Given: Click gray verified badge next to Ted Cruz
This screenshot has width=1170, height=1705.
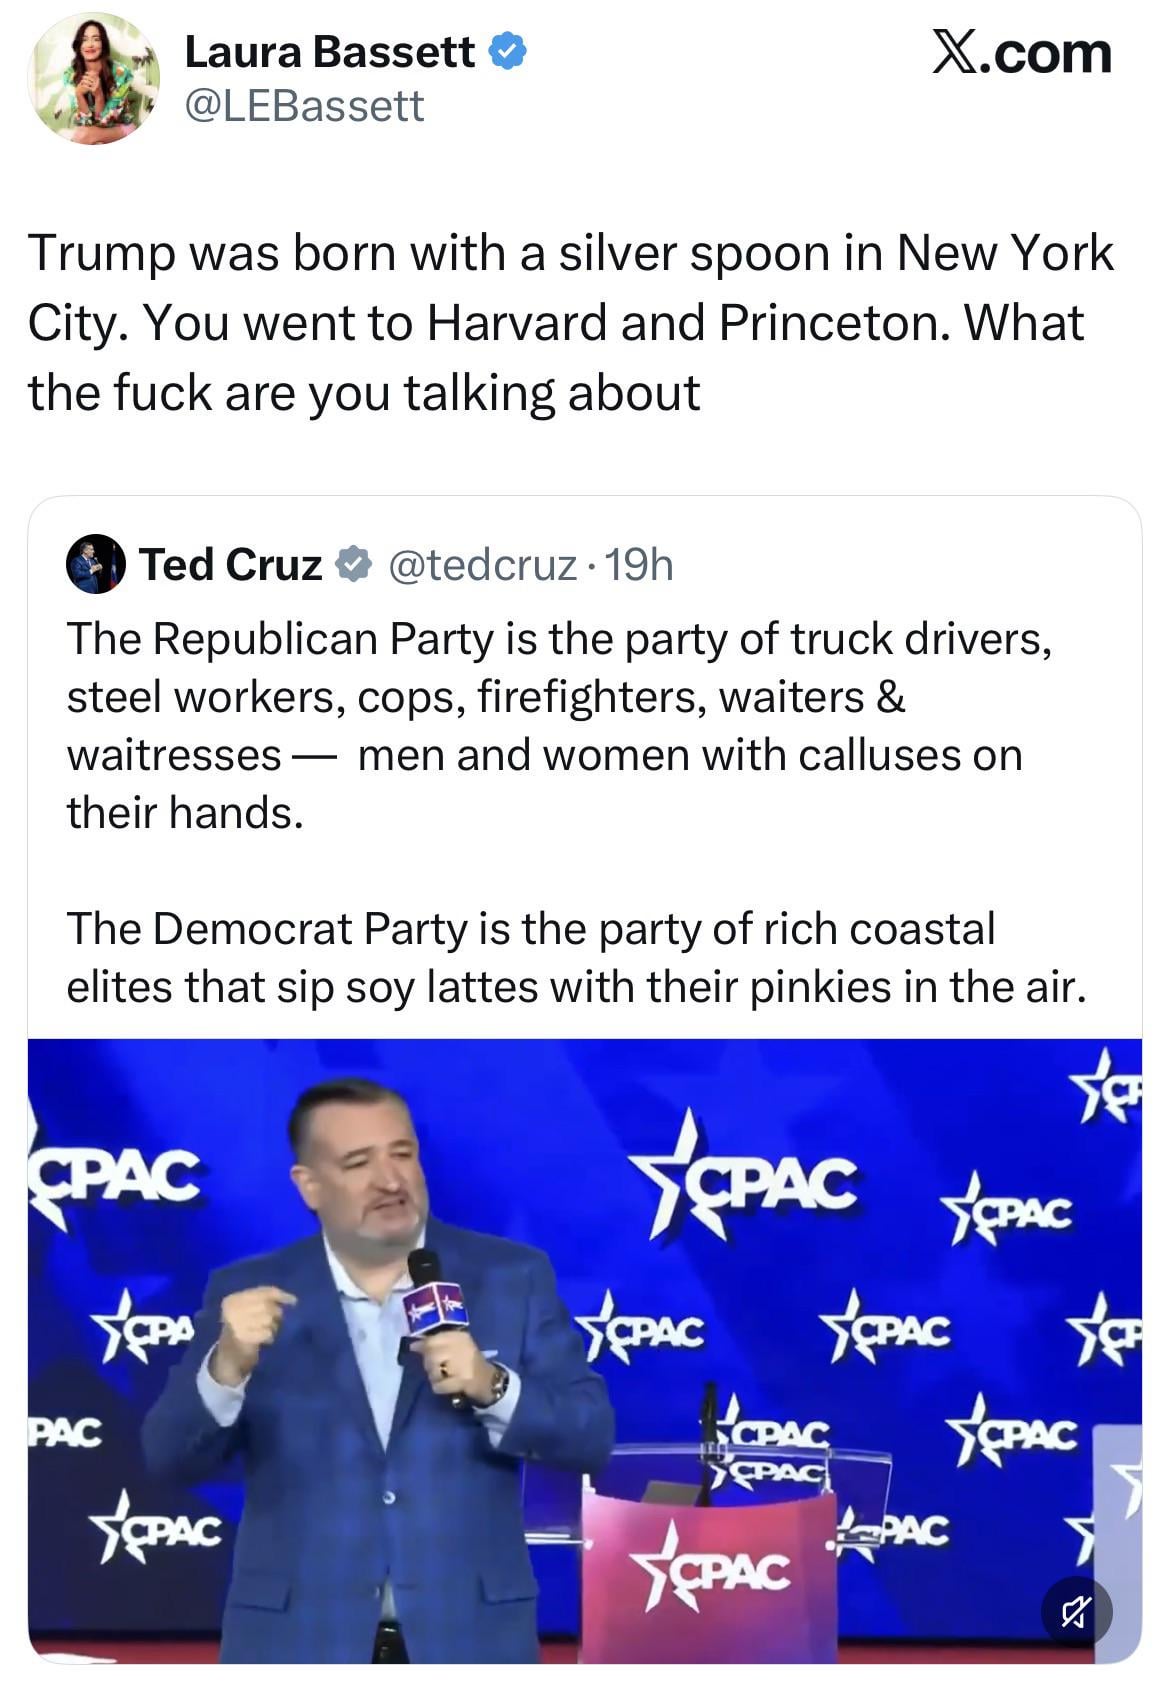Looking at the screenshot, I should [352, 564].
